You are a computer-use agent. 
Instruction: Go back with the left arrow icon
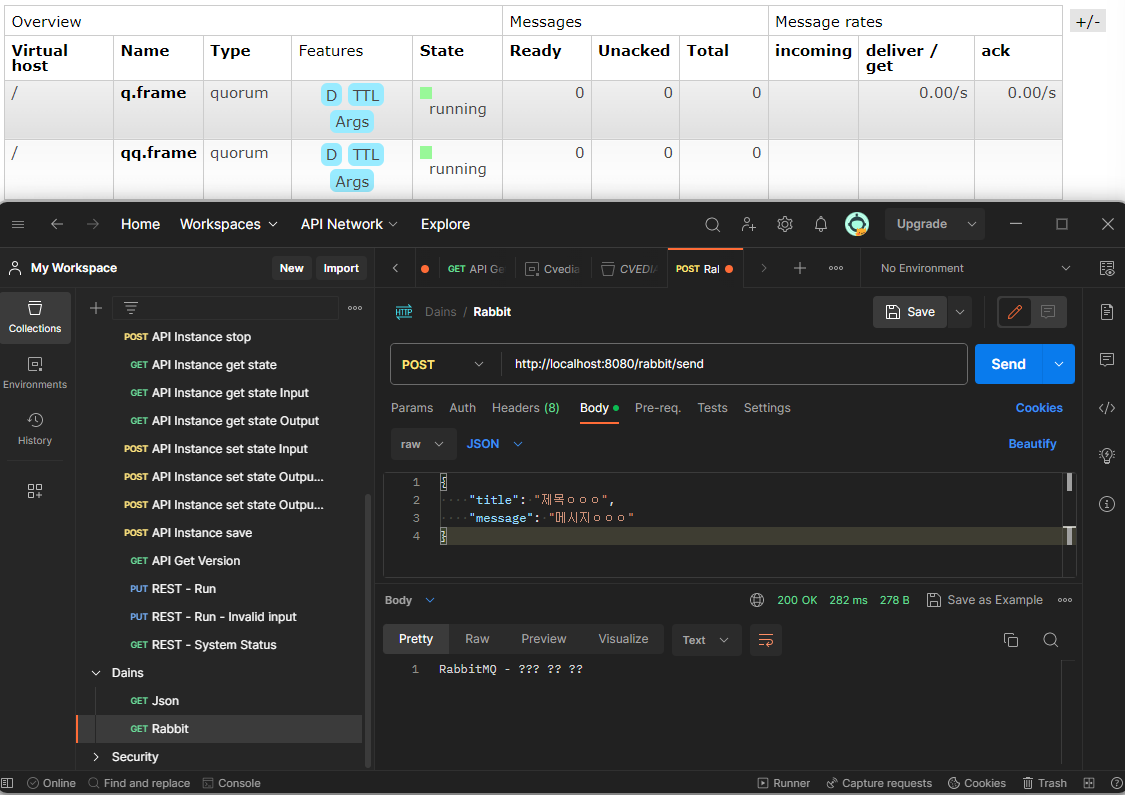pos(57,225)
